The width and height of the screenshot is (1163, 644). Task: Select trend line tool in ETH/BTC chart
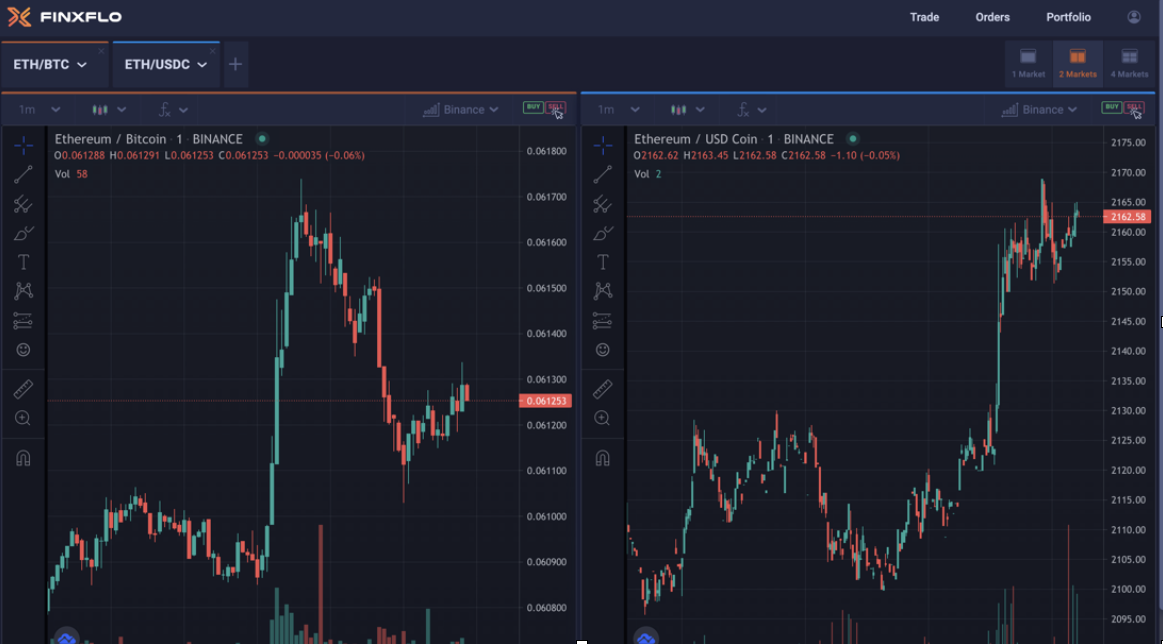pyautogui.click(x=23, y=174)
